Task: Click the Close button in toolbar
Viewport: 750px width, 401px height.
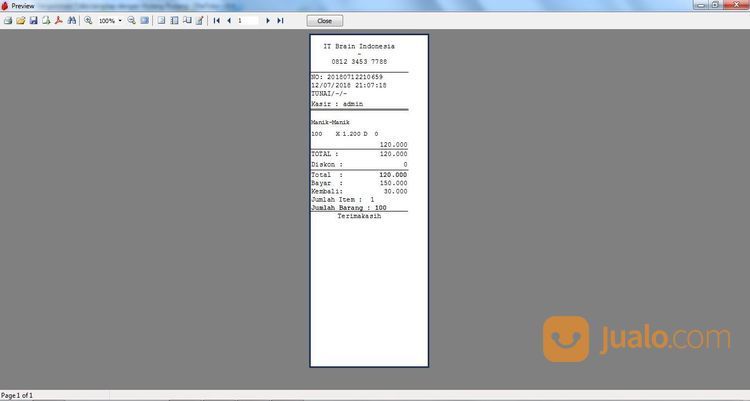Action: click(325, 21)
